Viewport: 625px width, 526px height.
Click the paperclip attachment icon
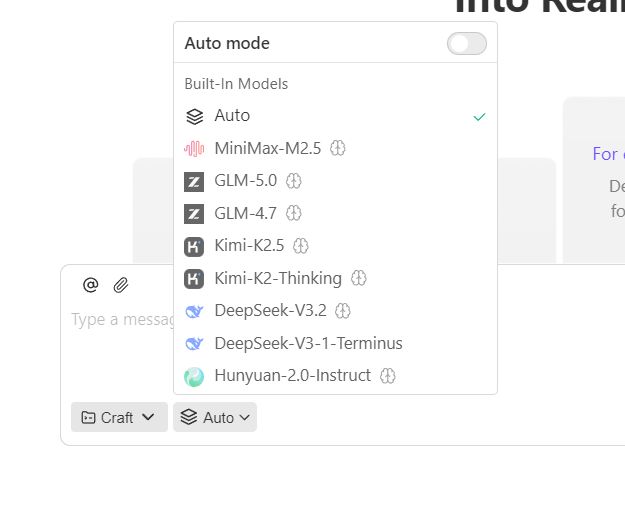click(121, 285)
